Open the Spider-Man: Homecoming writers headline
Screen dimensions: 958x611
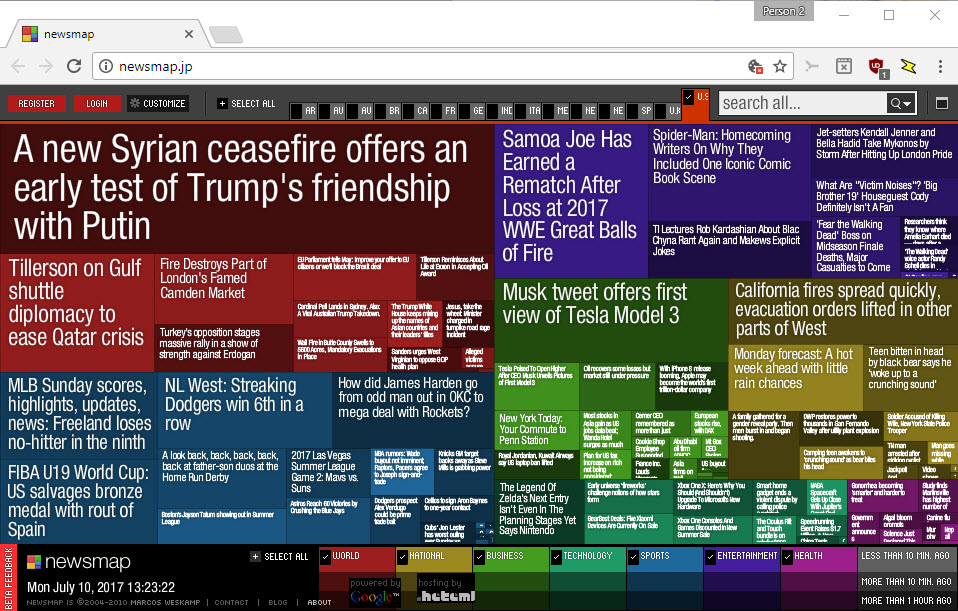click(729, 172)
